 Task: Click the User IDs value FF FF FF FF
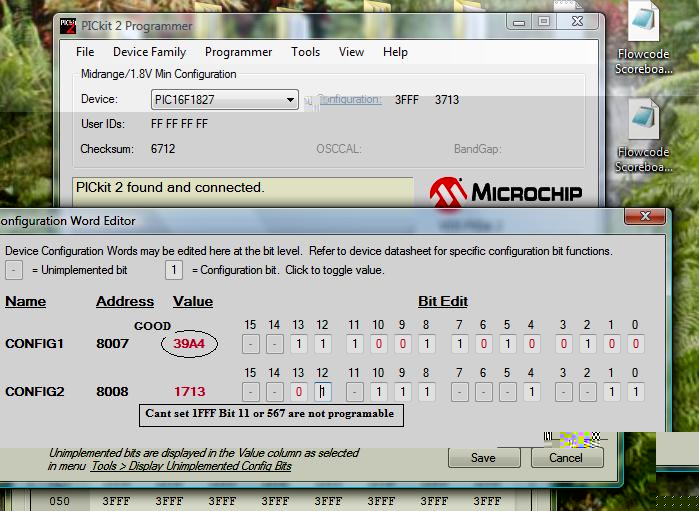point(179,124)
